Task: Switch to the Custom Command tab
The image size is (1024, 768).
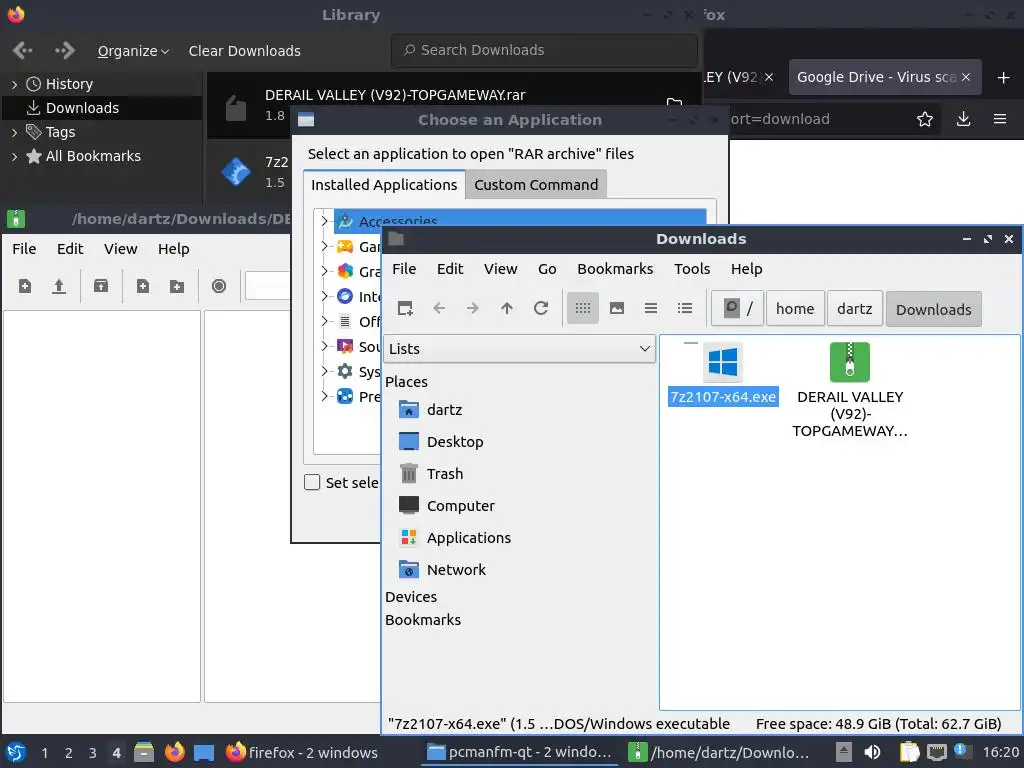Action: [536, 185]
